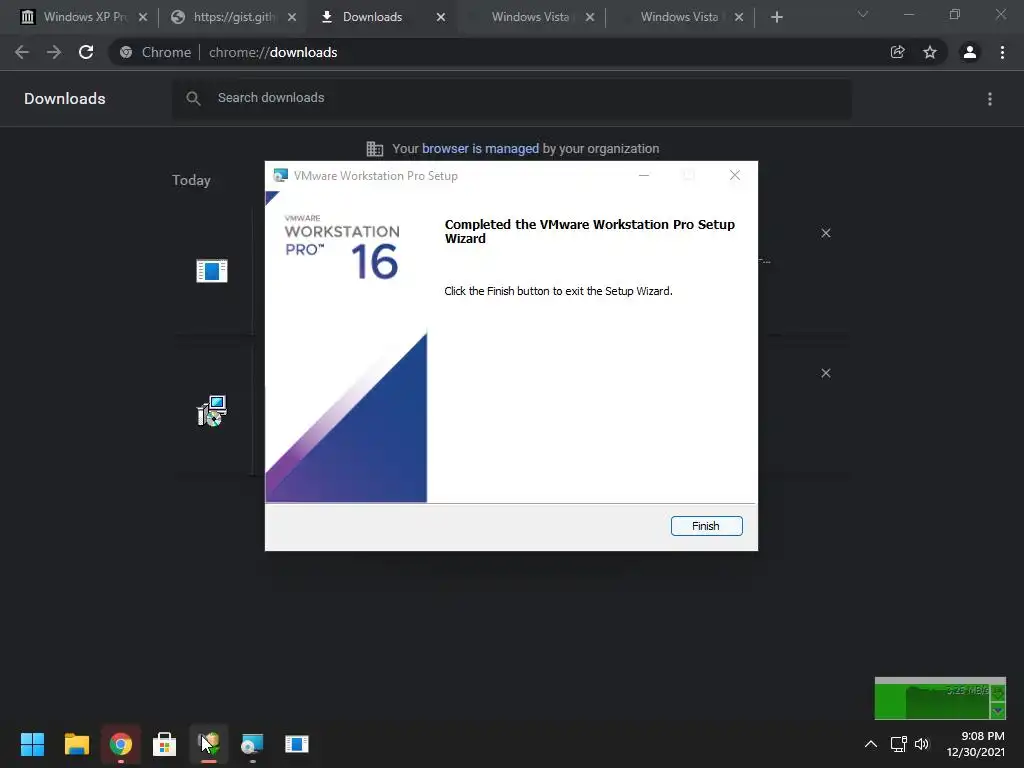Show hidden system tray icons
The image size is (1024, 768).
(871, 744)
